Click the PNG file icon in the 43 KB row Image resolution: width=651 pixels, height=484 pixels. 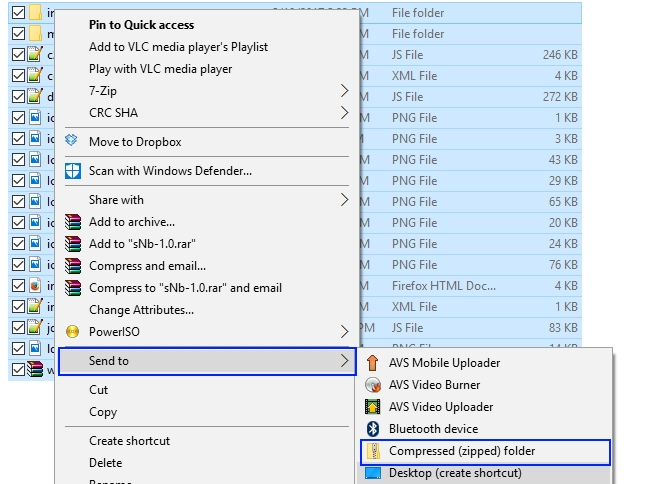click(x=35, y=159)
